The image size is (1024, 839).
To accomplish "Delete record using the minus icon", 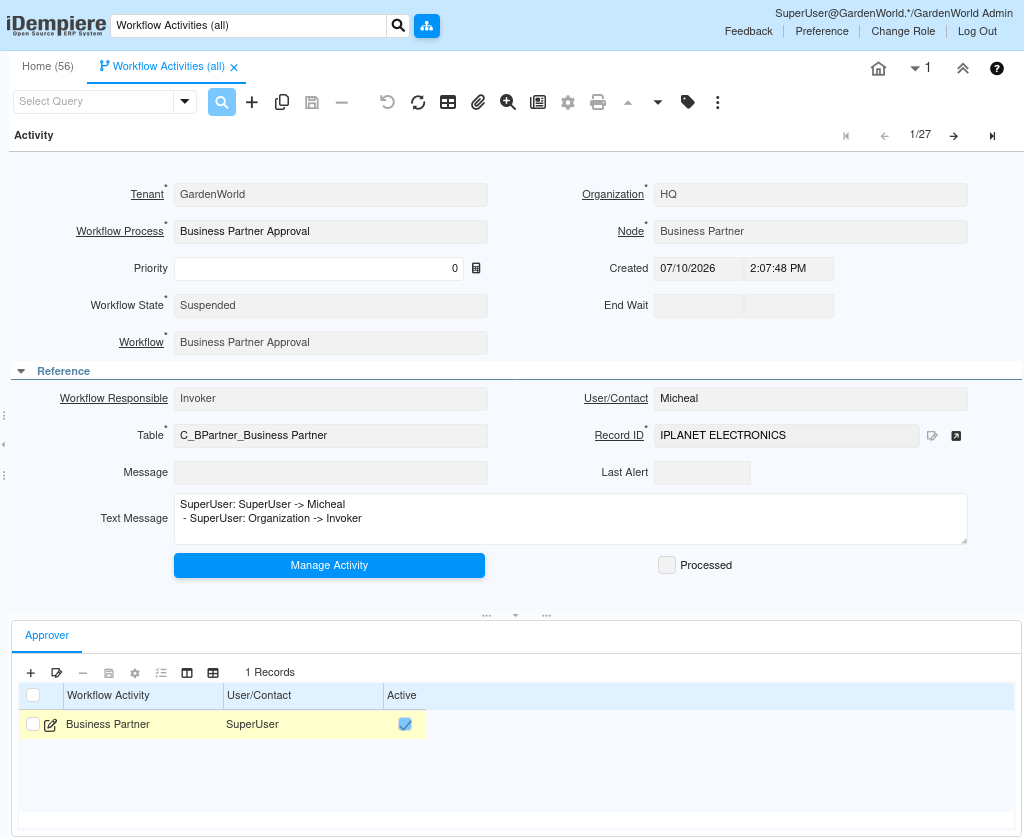I will pyautogui.click(x=342, y=103).
